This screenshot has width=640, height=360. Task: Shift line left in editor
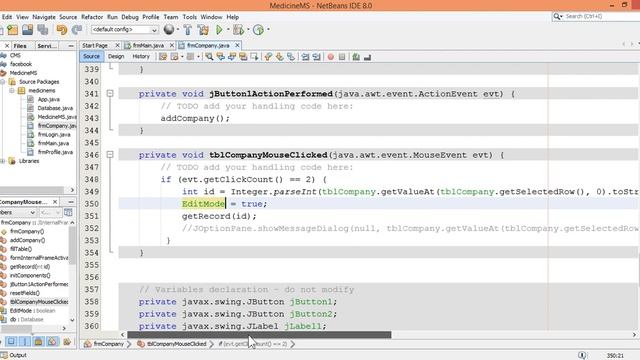coord(305,57)
